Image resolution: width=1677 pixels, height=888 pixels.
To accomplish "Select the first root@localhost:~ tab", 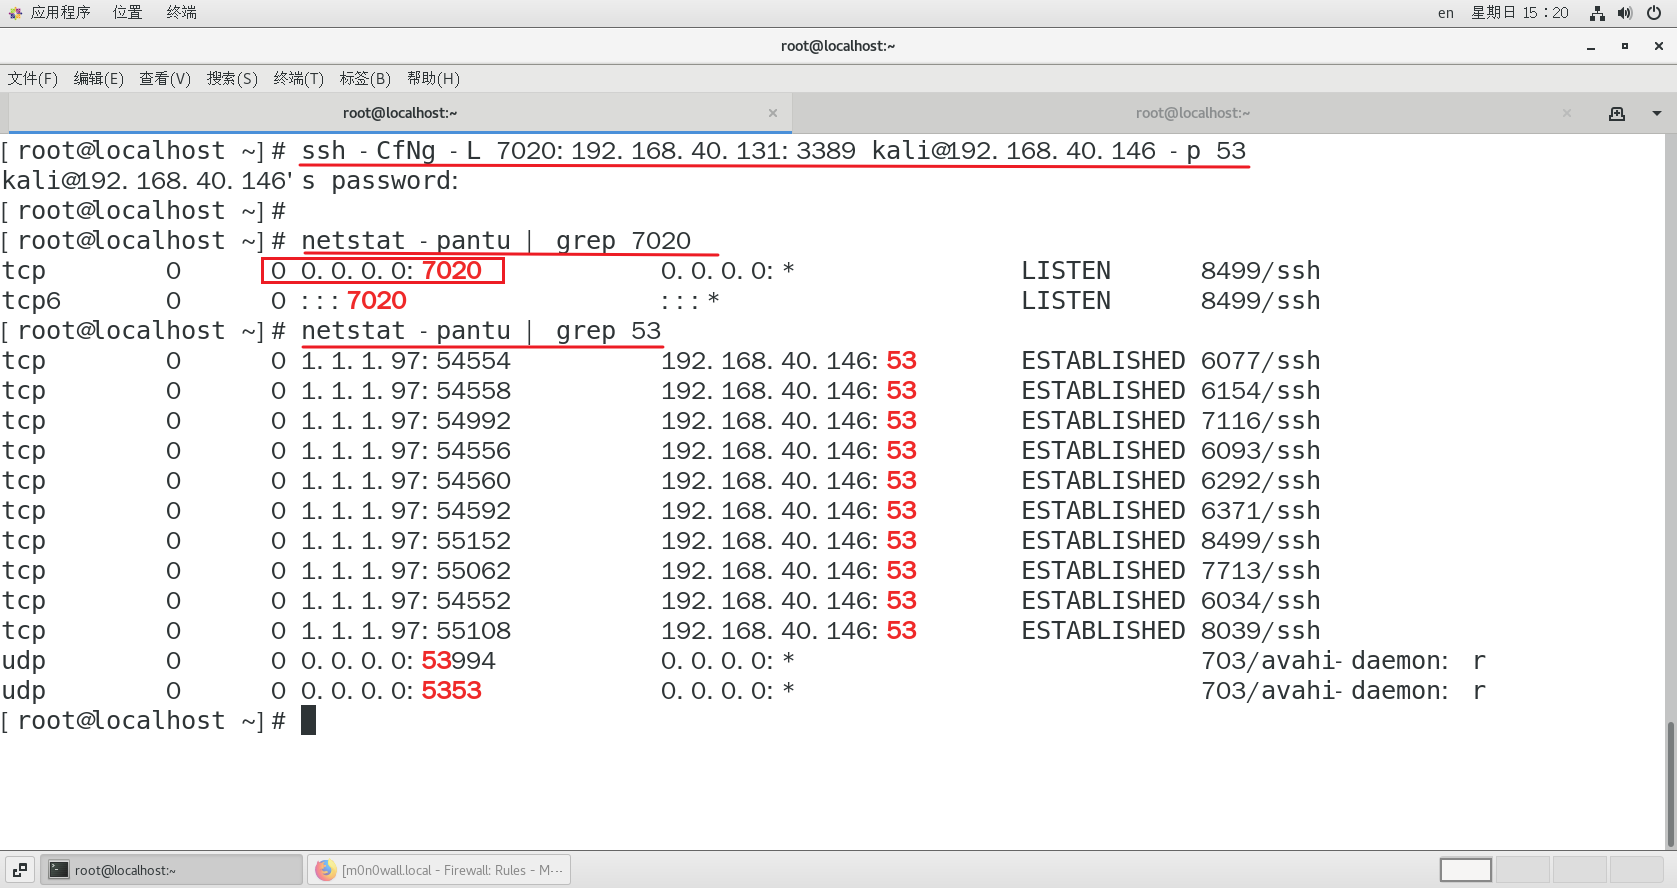I will tap(400, 113).
